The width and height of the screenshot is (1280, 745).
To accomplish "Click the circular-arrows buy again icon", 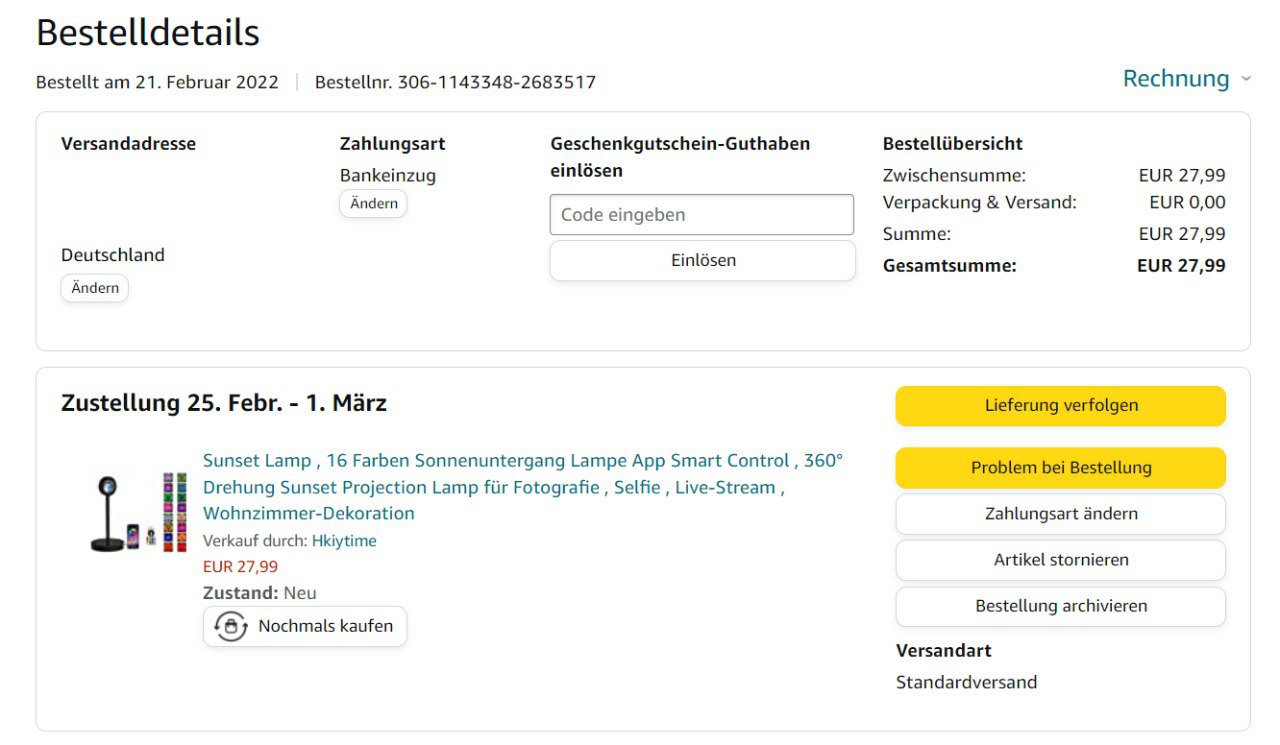I will tap(231, 627).
